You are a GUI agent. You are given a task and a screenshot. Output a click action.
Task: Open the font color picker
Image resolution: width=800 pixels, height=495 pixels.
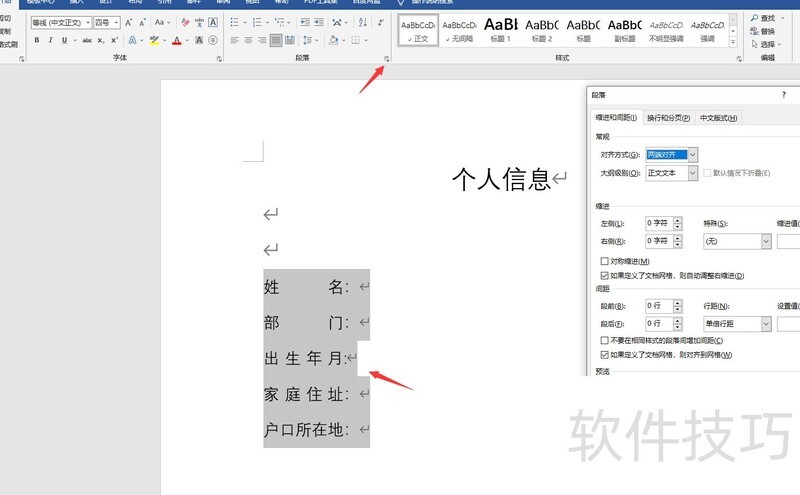[x=187, y=40]
